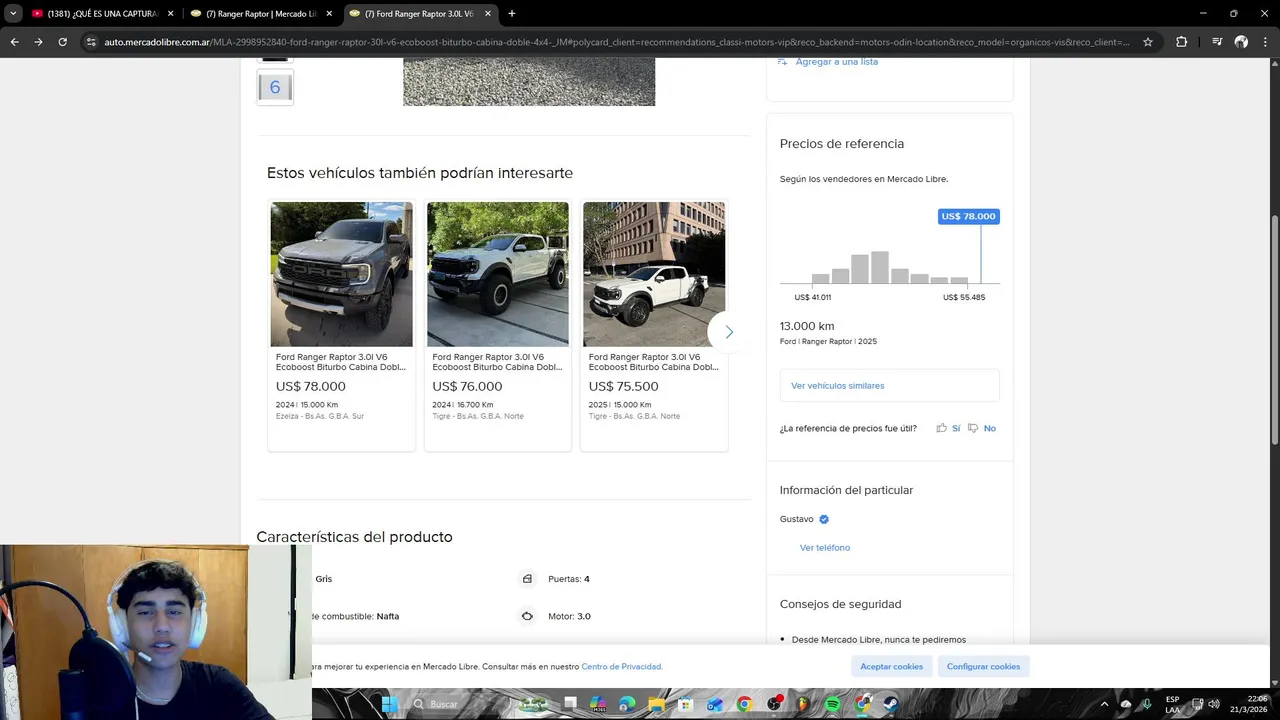
Task: Open a new browser tab
Action: (x=512, y=14)
